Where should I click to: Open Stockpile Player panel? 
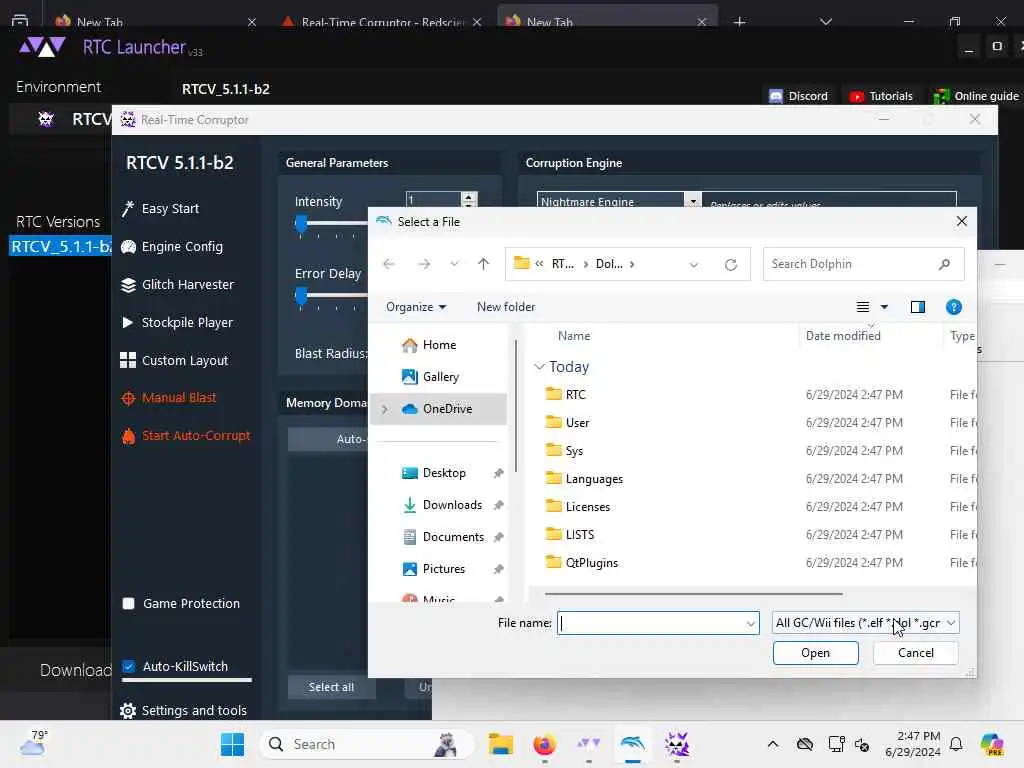point(176,323)
